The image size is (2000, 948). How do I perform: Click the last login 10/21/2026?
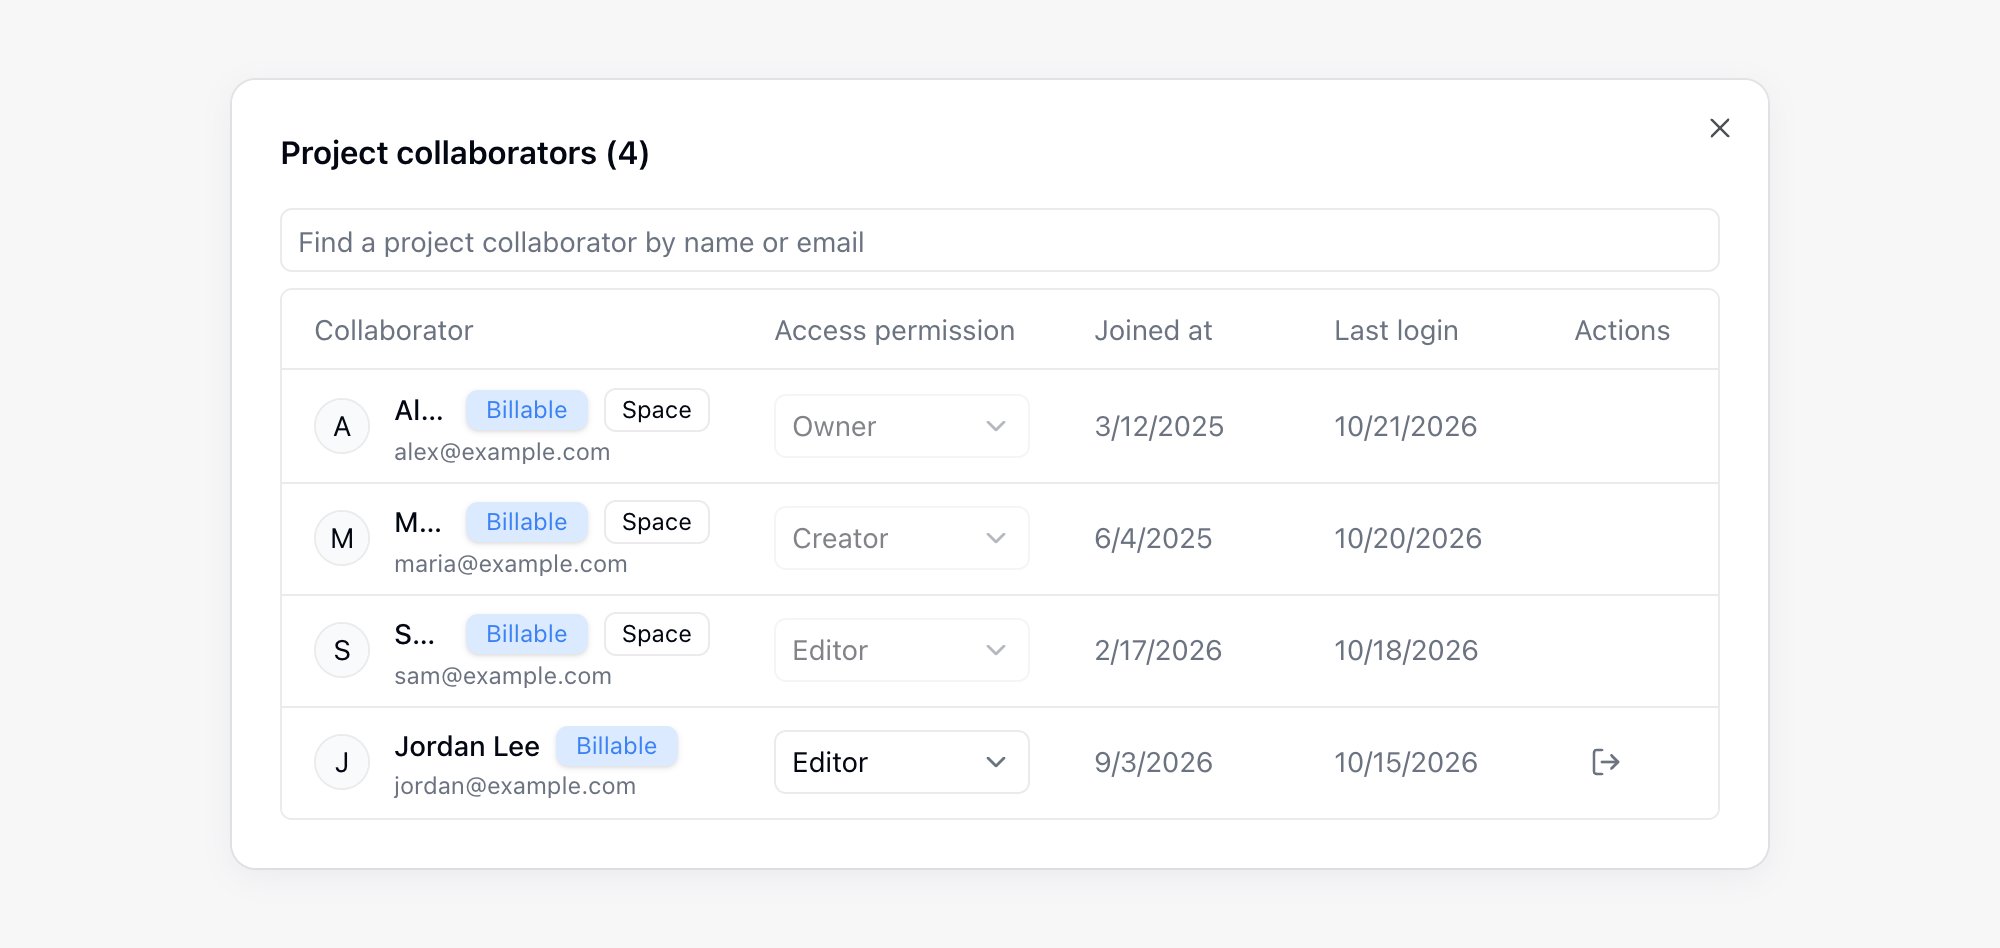tap(1405, 426)
